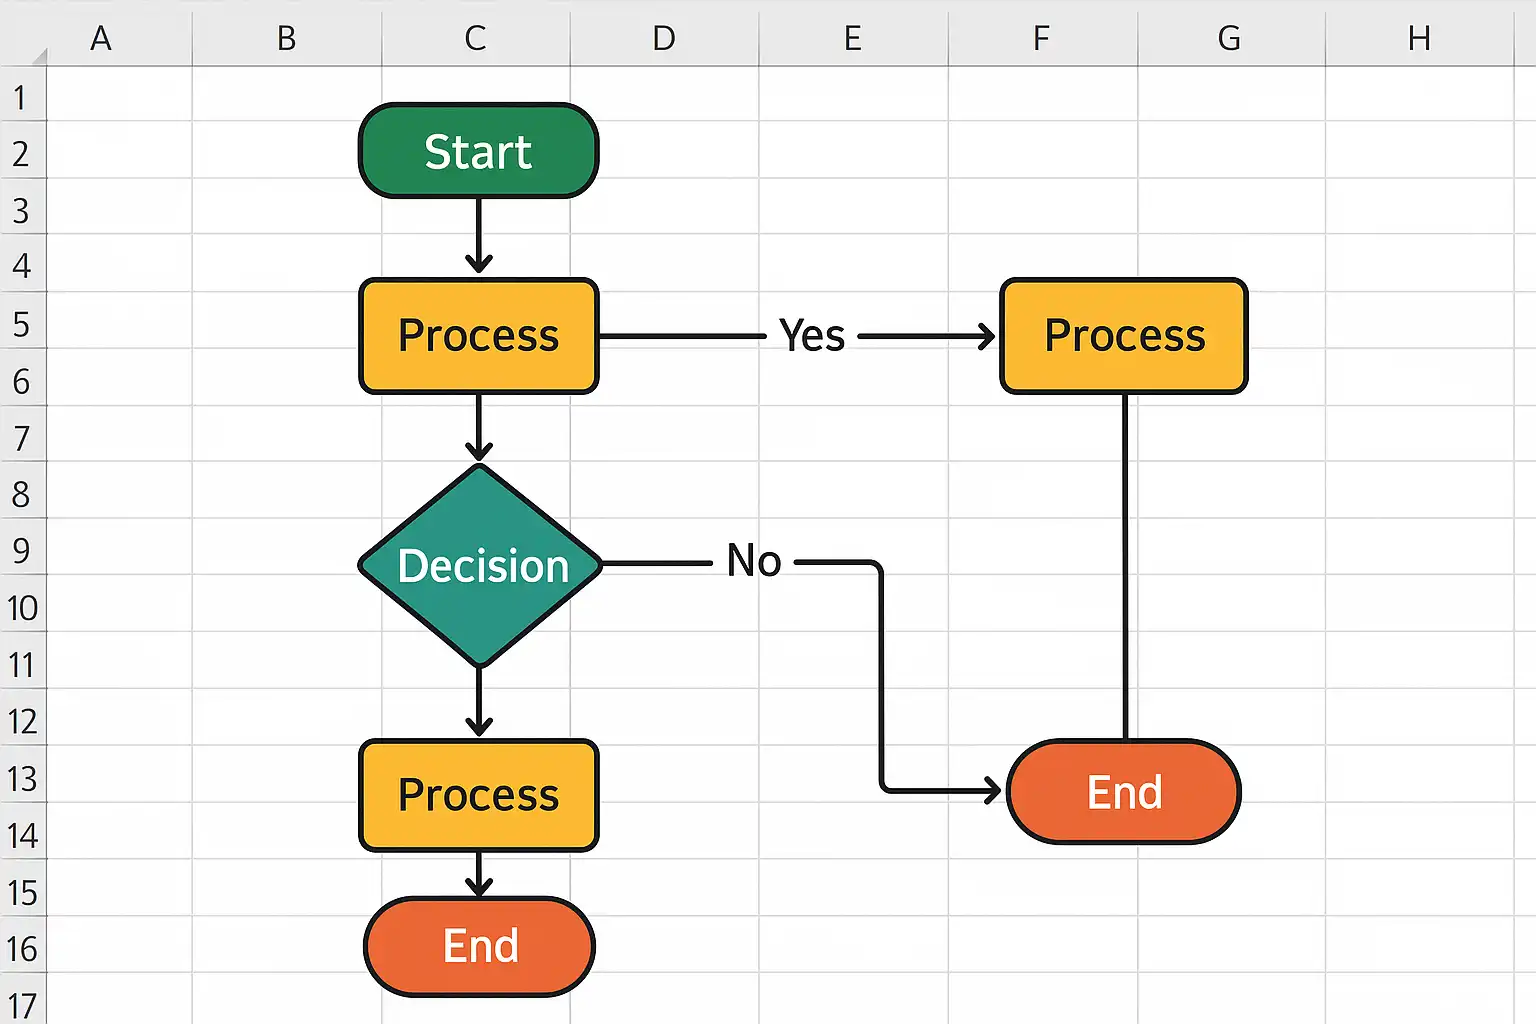Image resolution: width=1536 pixels, height=1024 pixels.
Task: Select the End shape the No arrow points to
Action: point(1124,792)
